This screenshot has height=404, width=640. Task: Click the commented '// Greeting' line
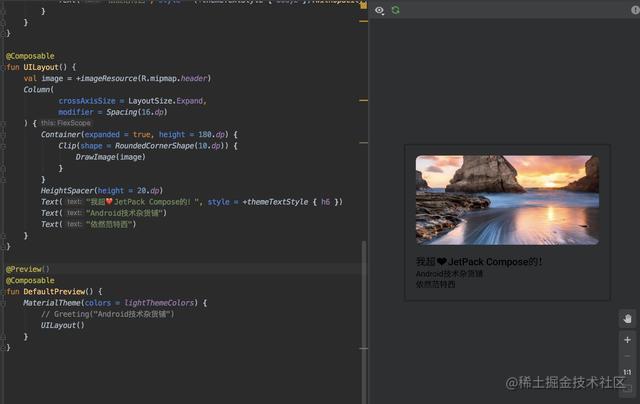point(107,314)
